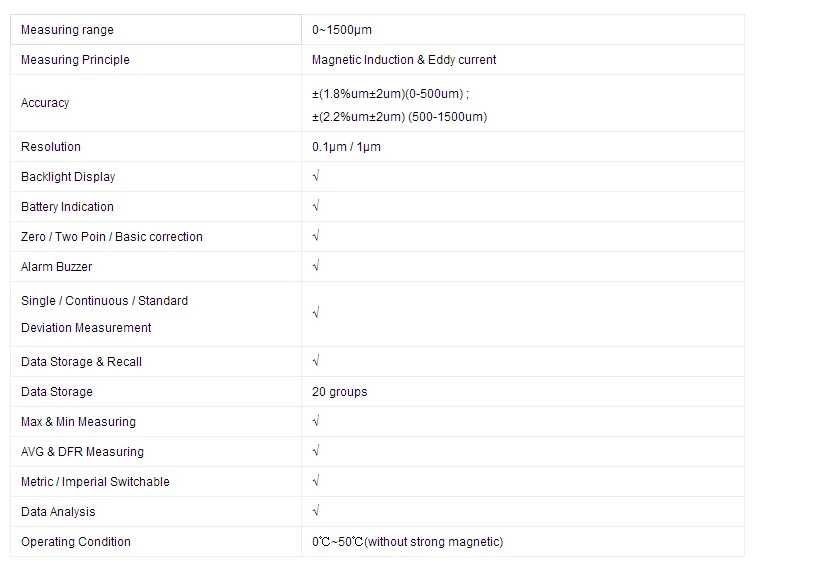Viewport: 819px width, 561px height.
Task: Click the 0~1500μm value
Action: click(x=342, y=30)
